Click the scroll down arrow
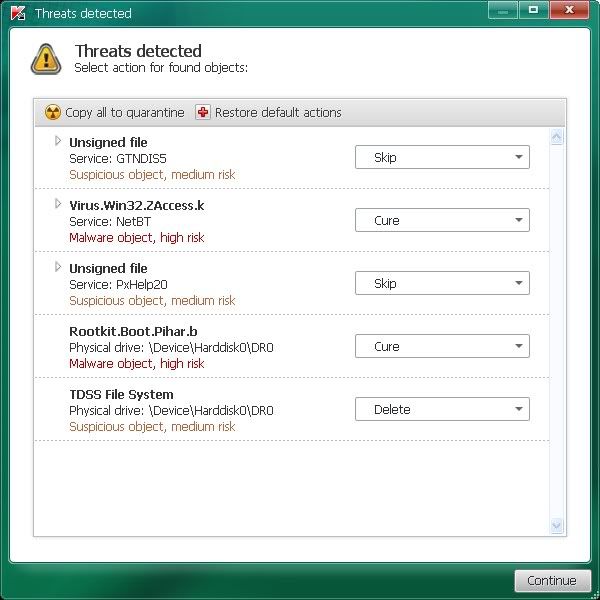Image resolution: width=600 pixels, height=600 pixels. [x=556, y=525]
